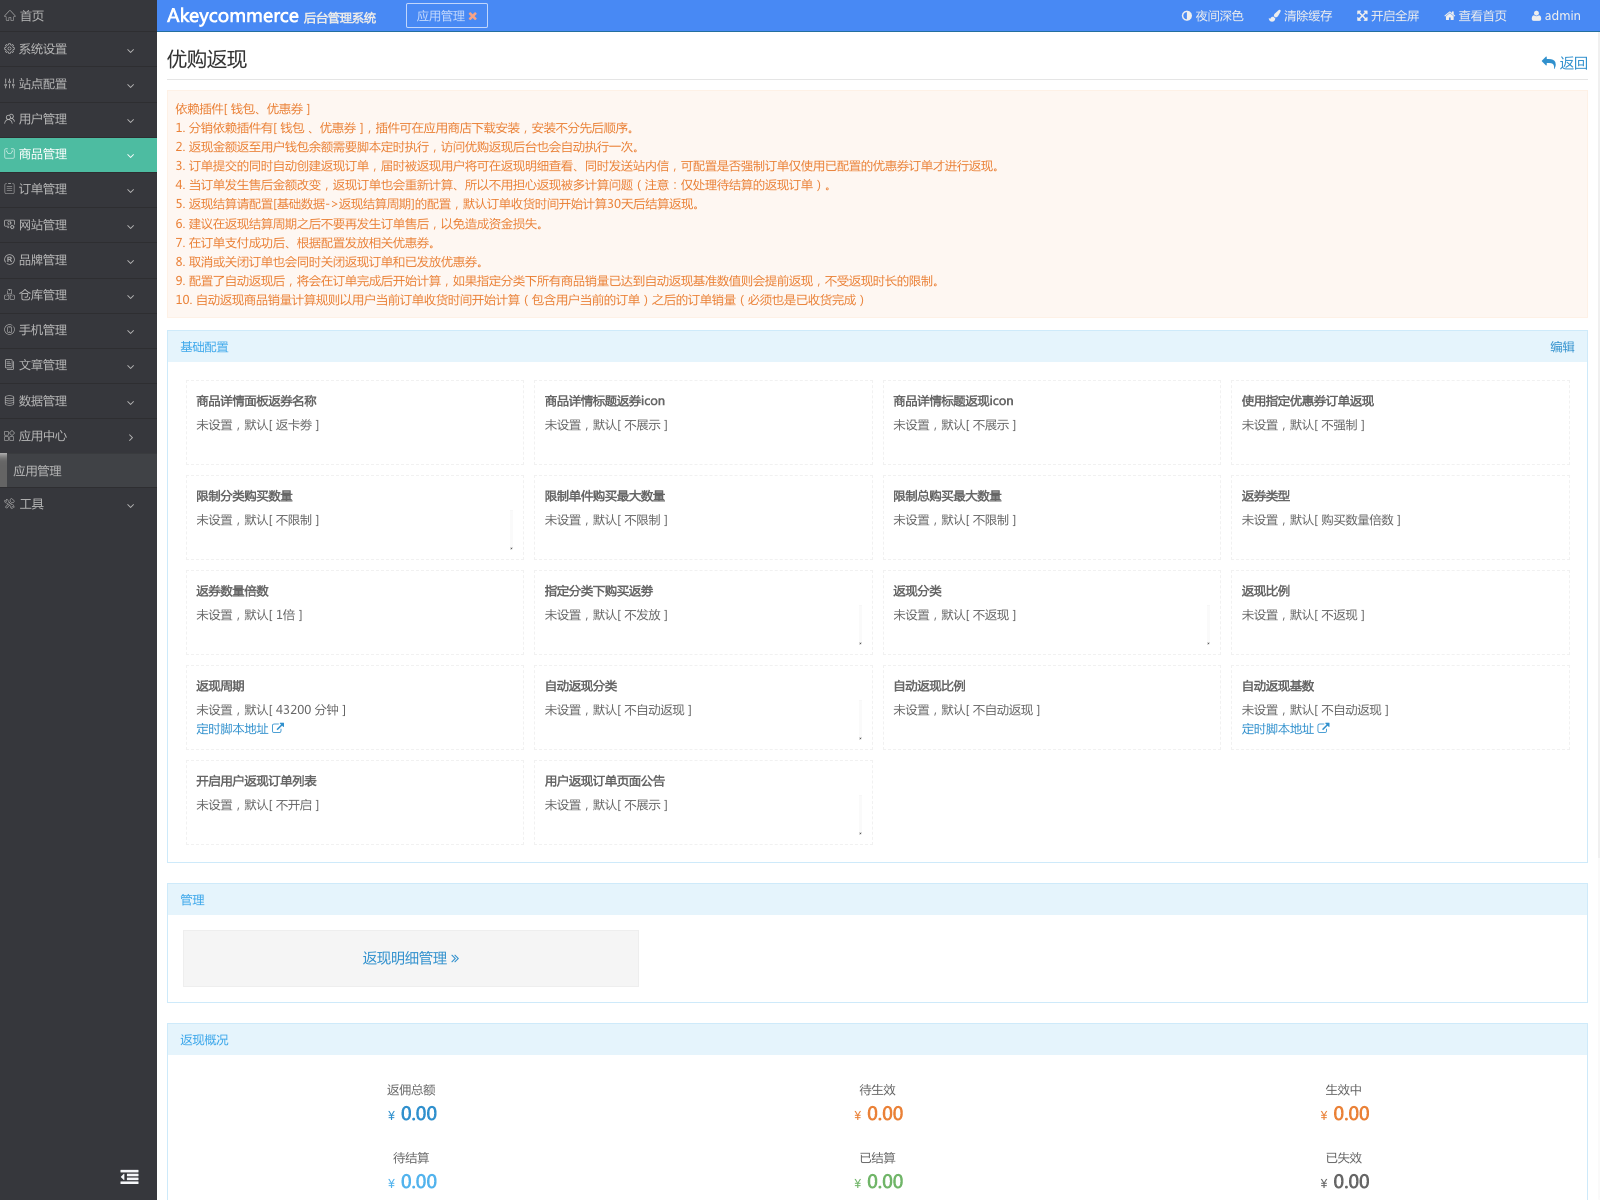Click 编辑 link in 基础配置
Viewport: 1600px width, 1200px height.
pyautogui.click(x=1562, y=347)
